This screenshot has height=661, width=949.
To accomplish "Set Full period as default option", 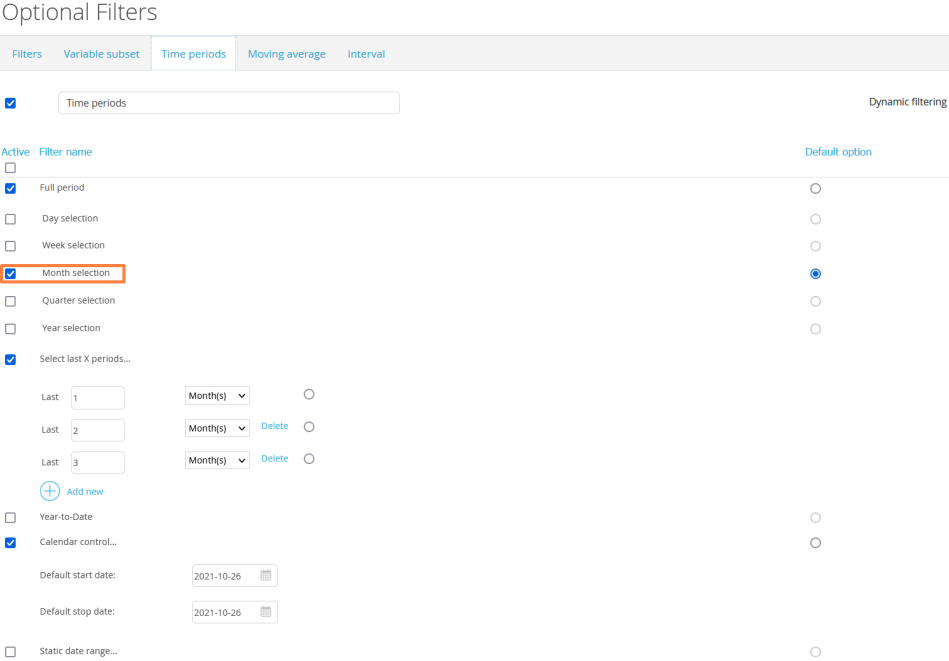I will click(815, 188).
